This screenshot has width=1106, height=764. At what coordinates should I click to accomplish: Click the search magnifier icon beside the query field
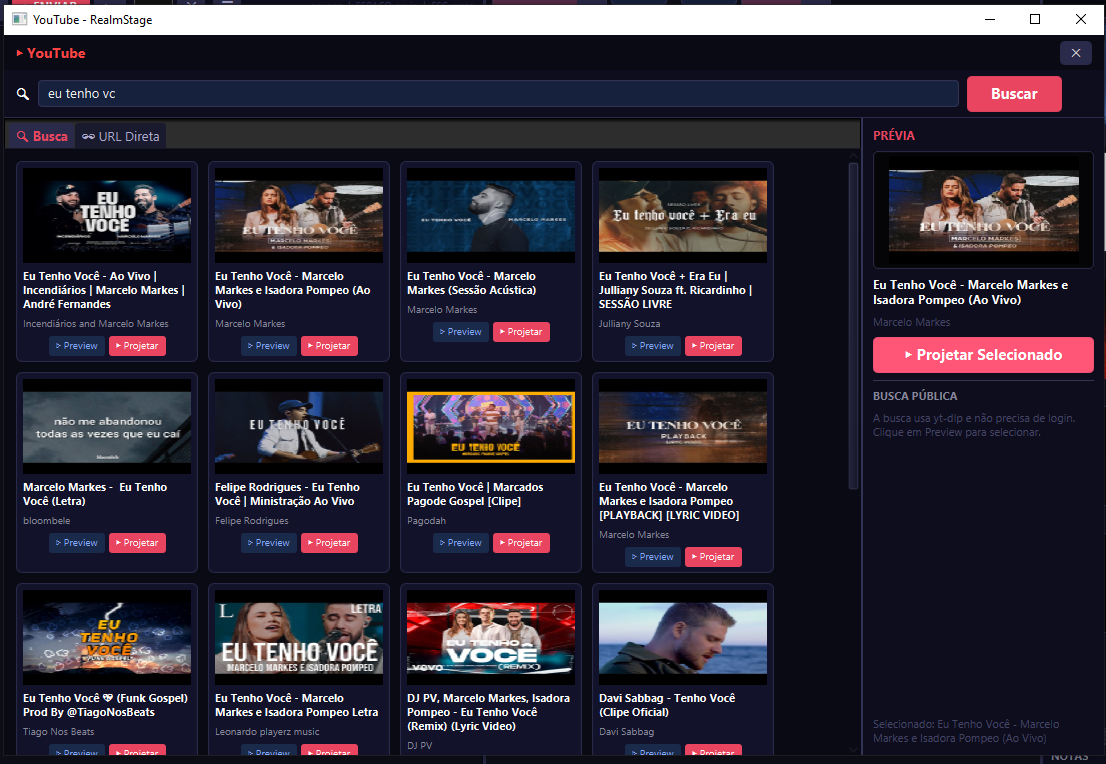[x=23, y=94]
